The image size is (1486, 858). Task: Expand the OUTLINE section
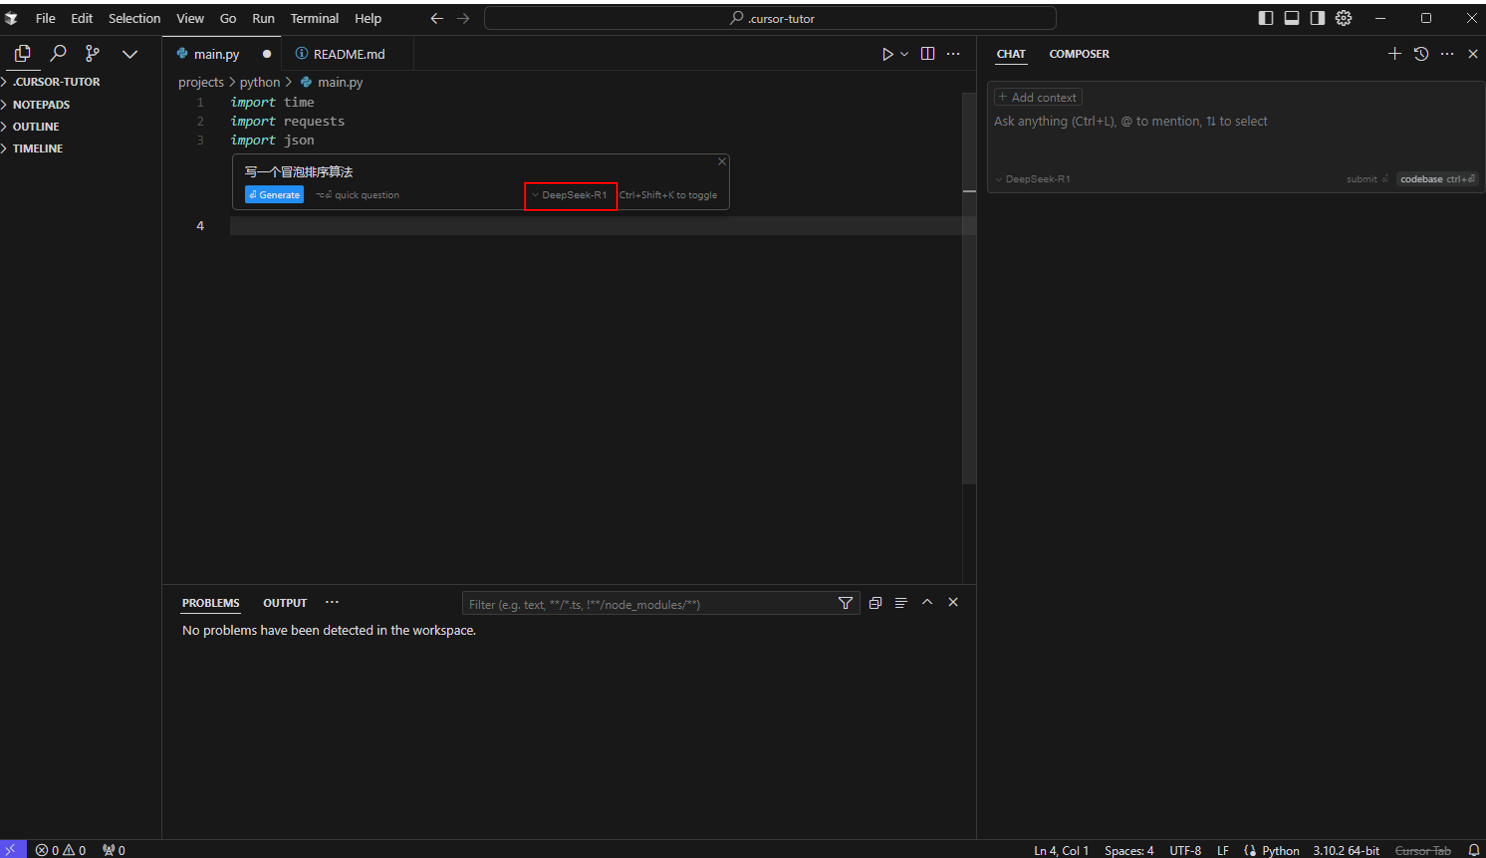point(81,126)
